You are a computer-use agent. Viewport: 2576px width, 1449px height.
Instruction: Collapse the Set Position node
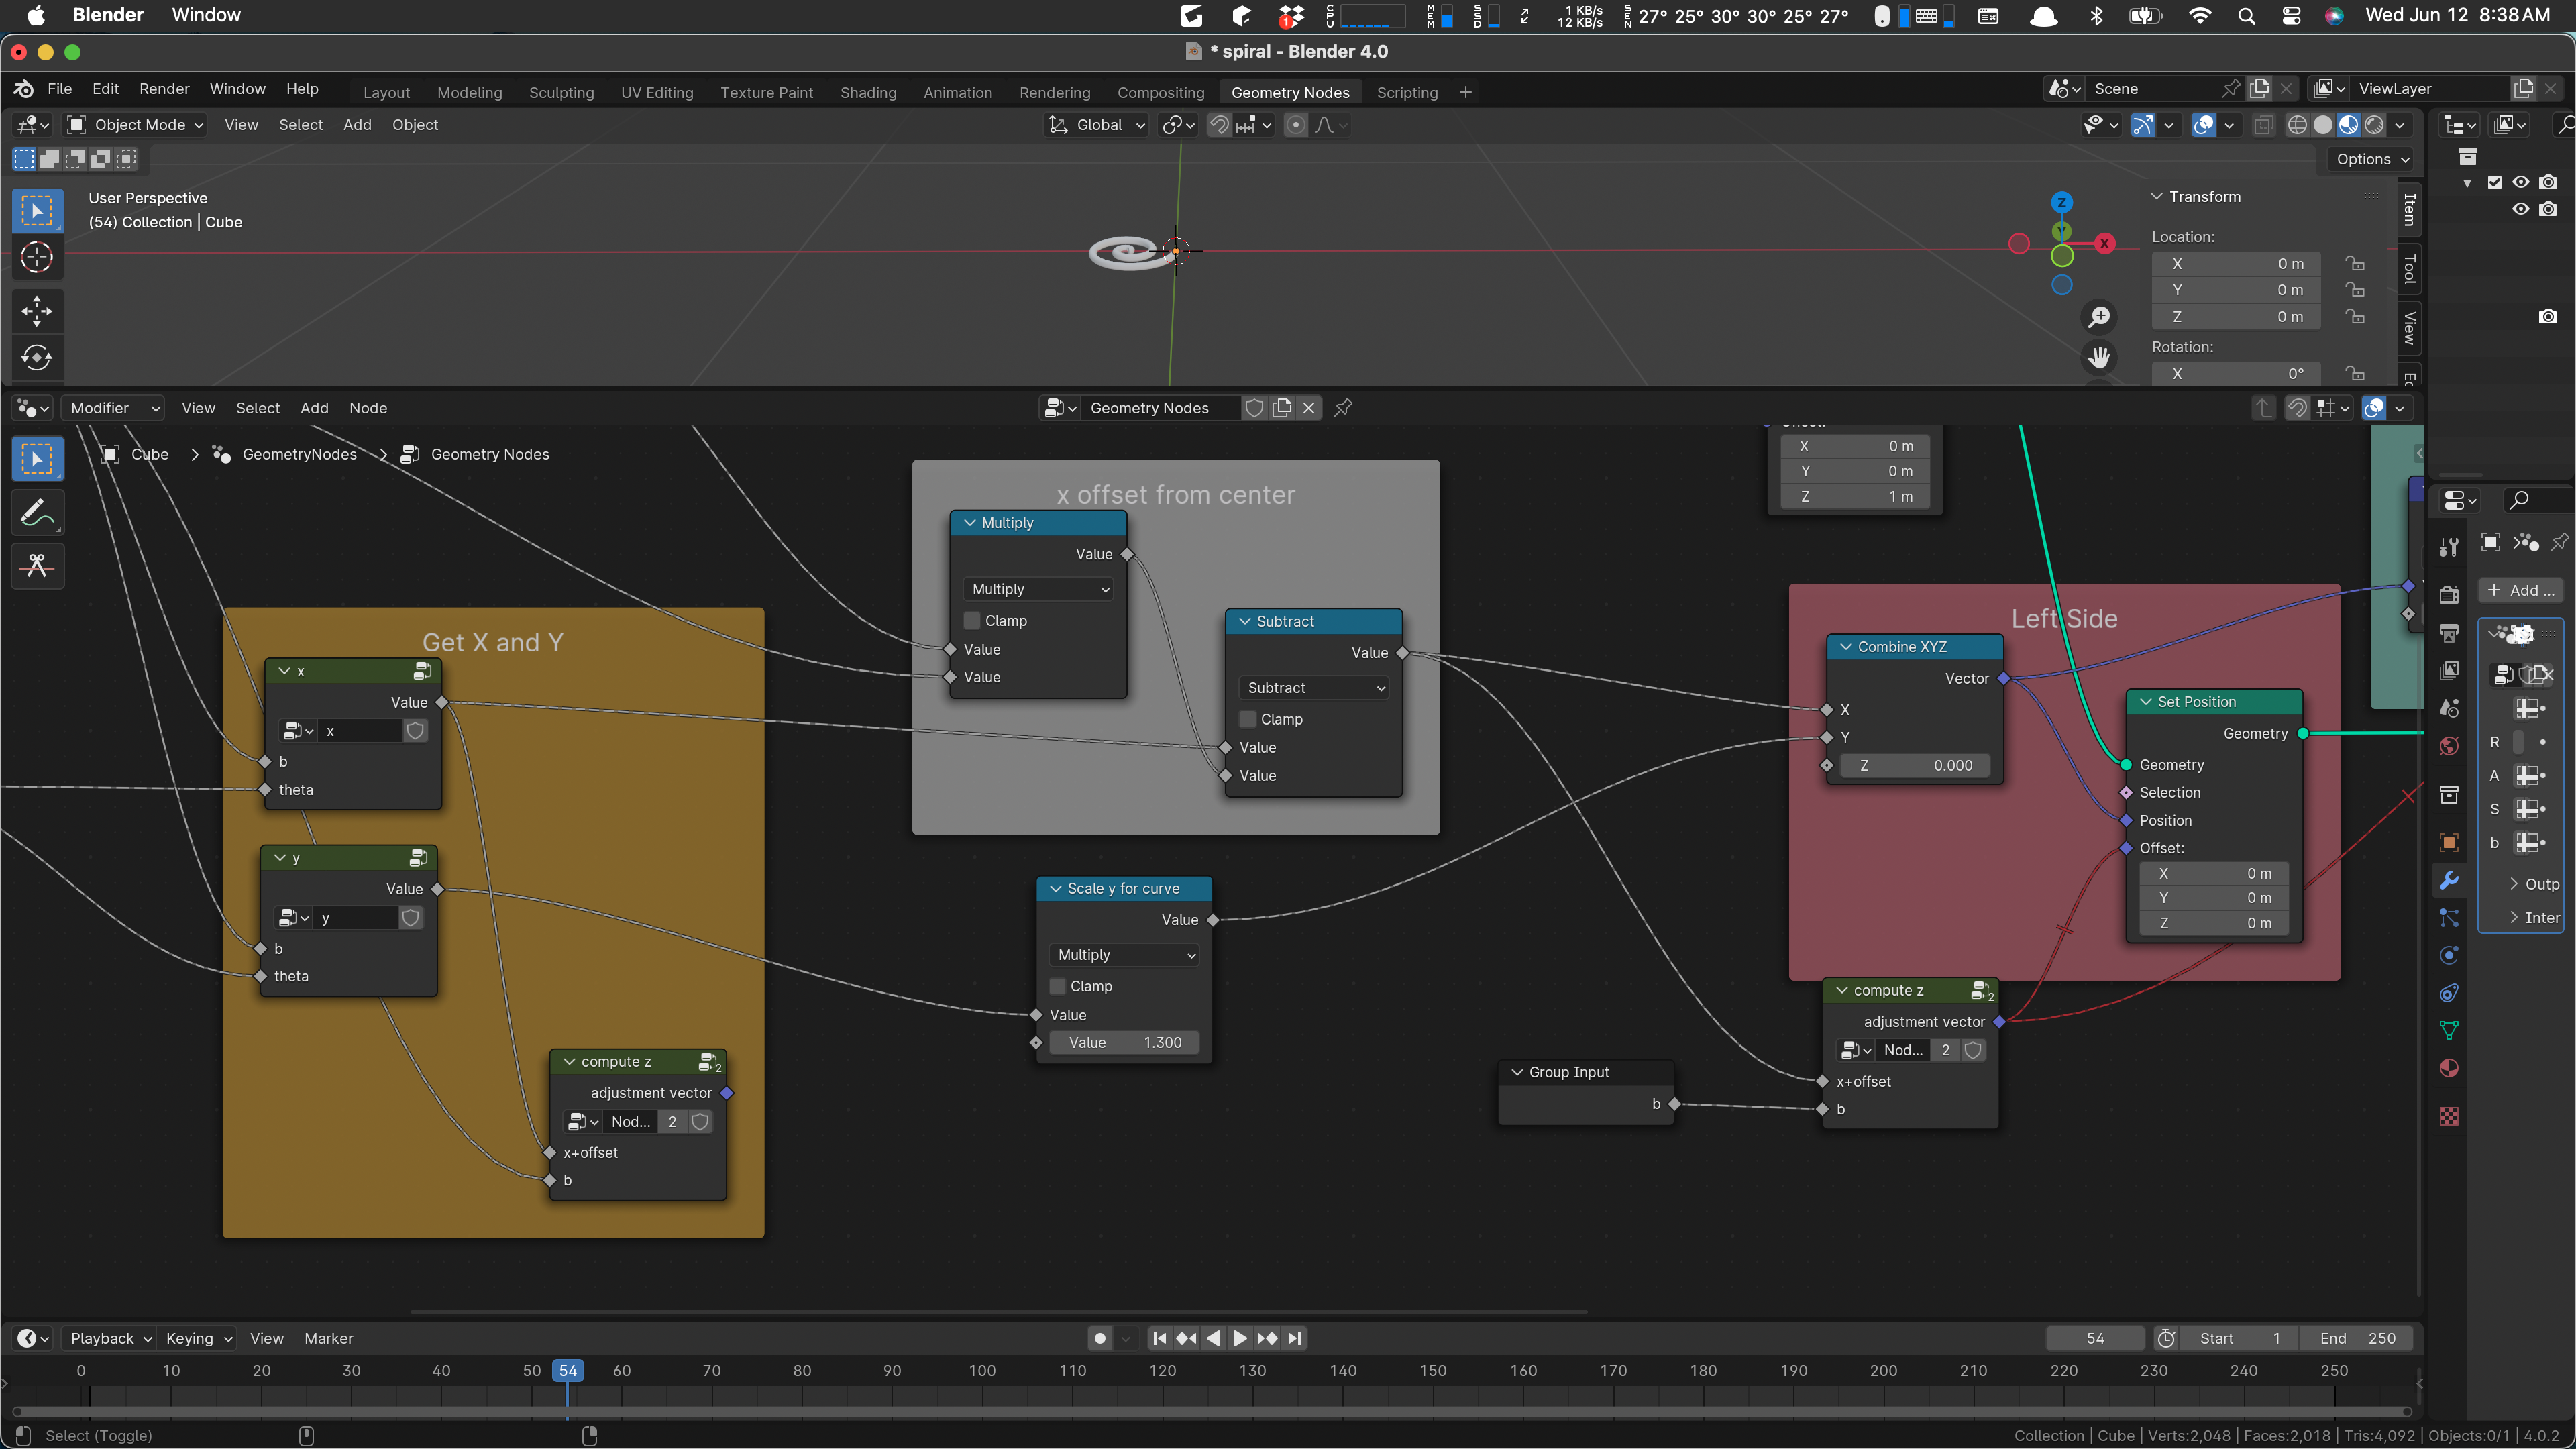(x=2146, y=702)
